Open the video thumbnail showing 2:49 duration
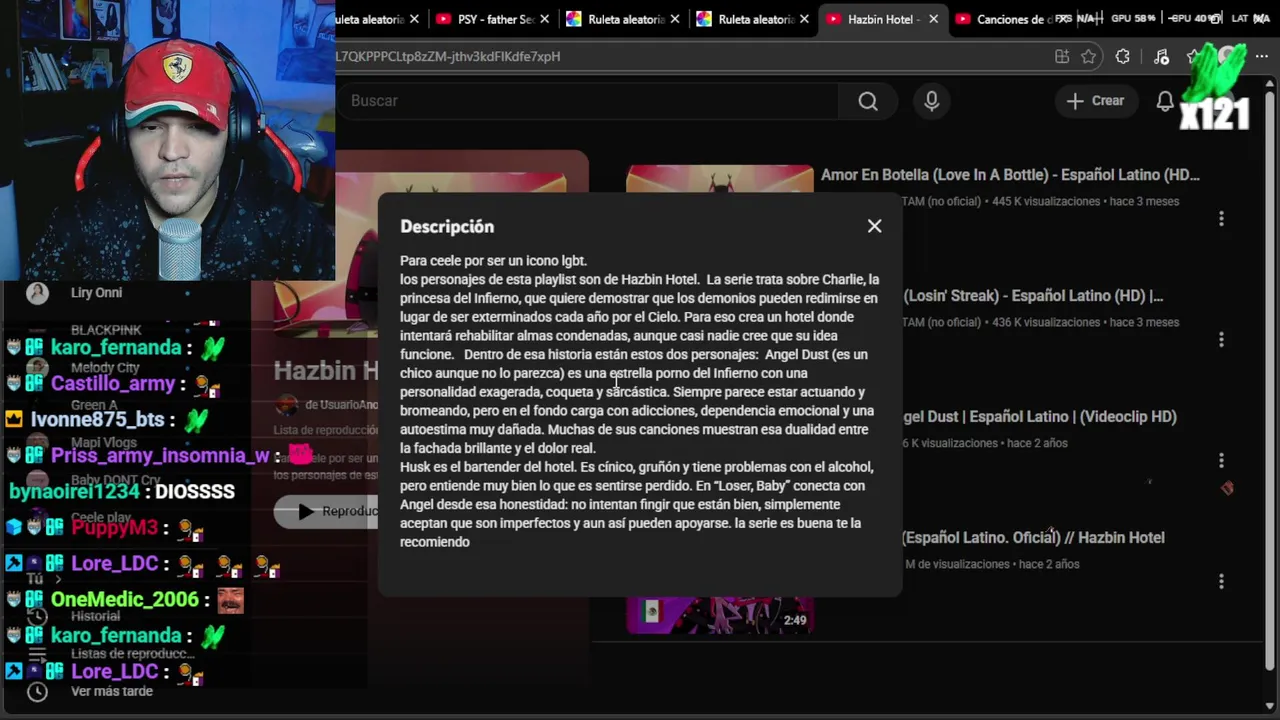The height and width of the screenshot is (720, 1280). point(720,615)
